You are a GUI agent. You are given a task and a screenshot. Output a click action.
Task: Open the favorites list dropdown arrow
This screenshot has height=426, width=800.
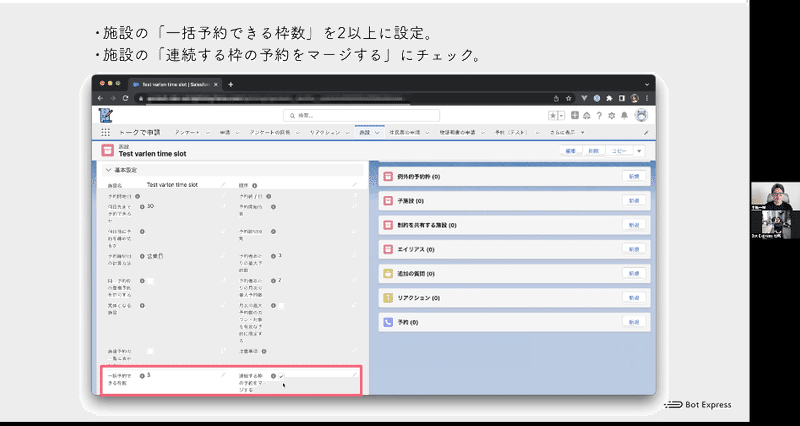(561, 116)
